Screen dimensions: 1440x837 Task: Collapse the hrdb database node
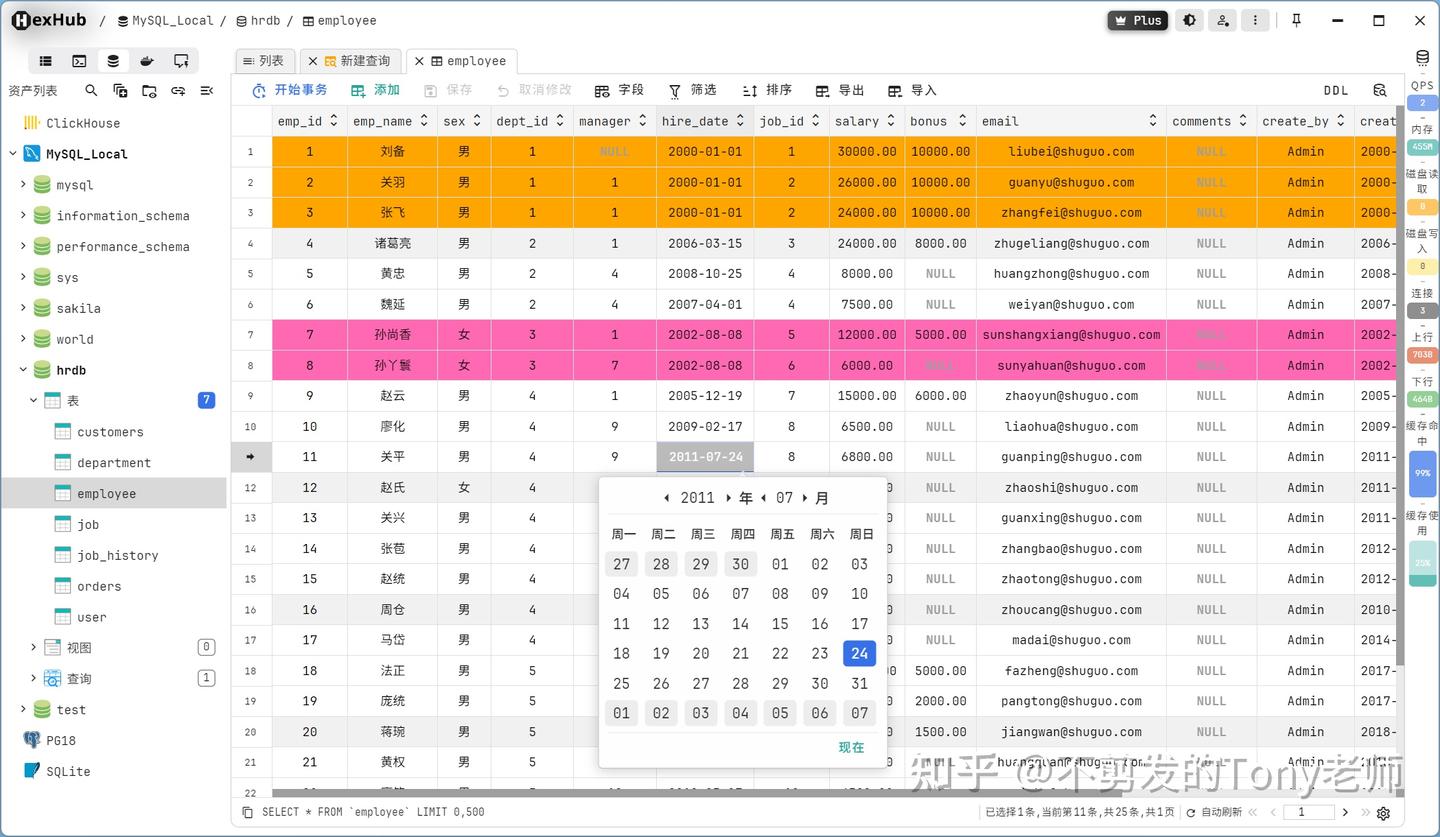coord(23,370)
